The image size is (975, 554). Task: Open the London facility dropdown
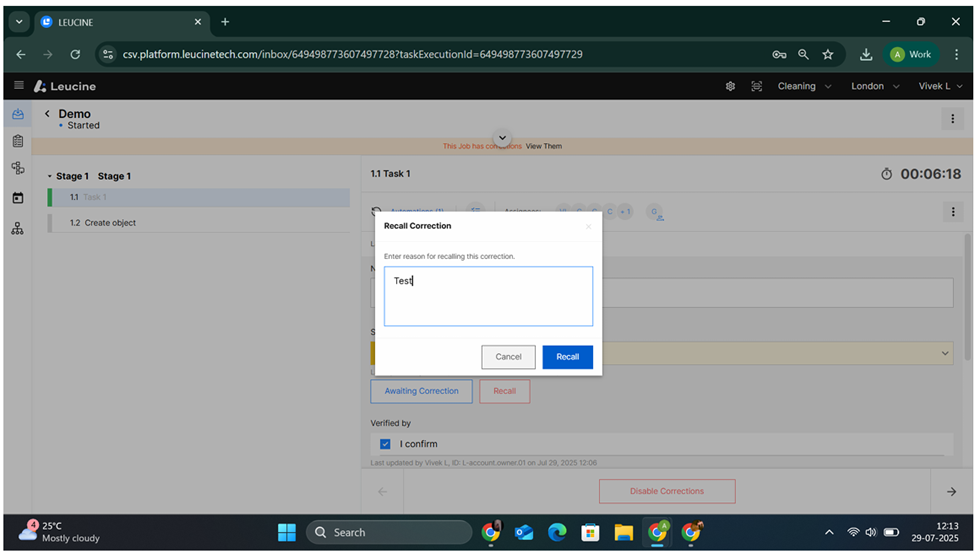pos(874,86)
